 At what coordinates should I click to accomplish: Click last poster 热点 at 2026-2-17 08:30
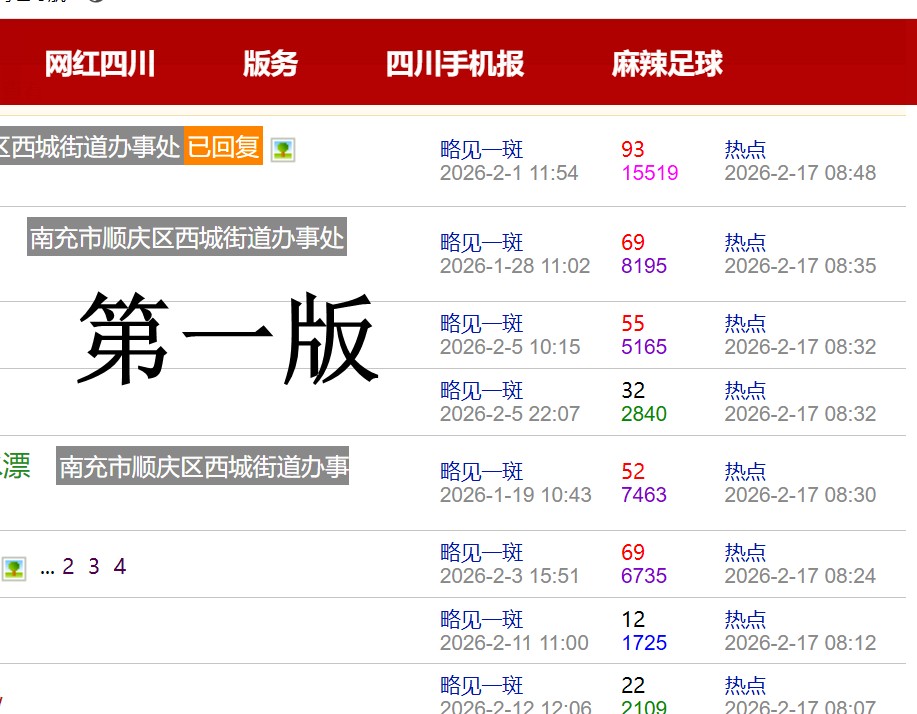[745, 472]
